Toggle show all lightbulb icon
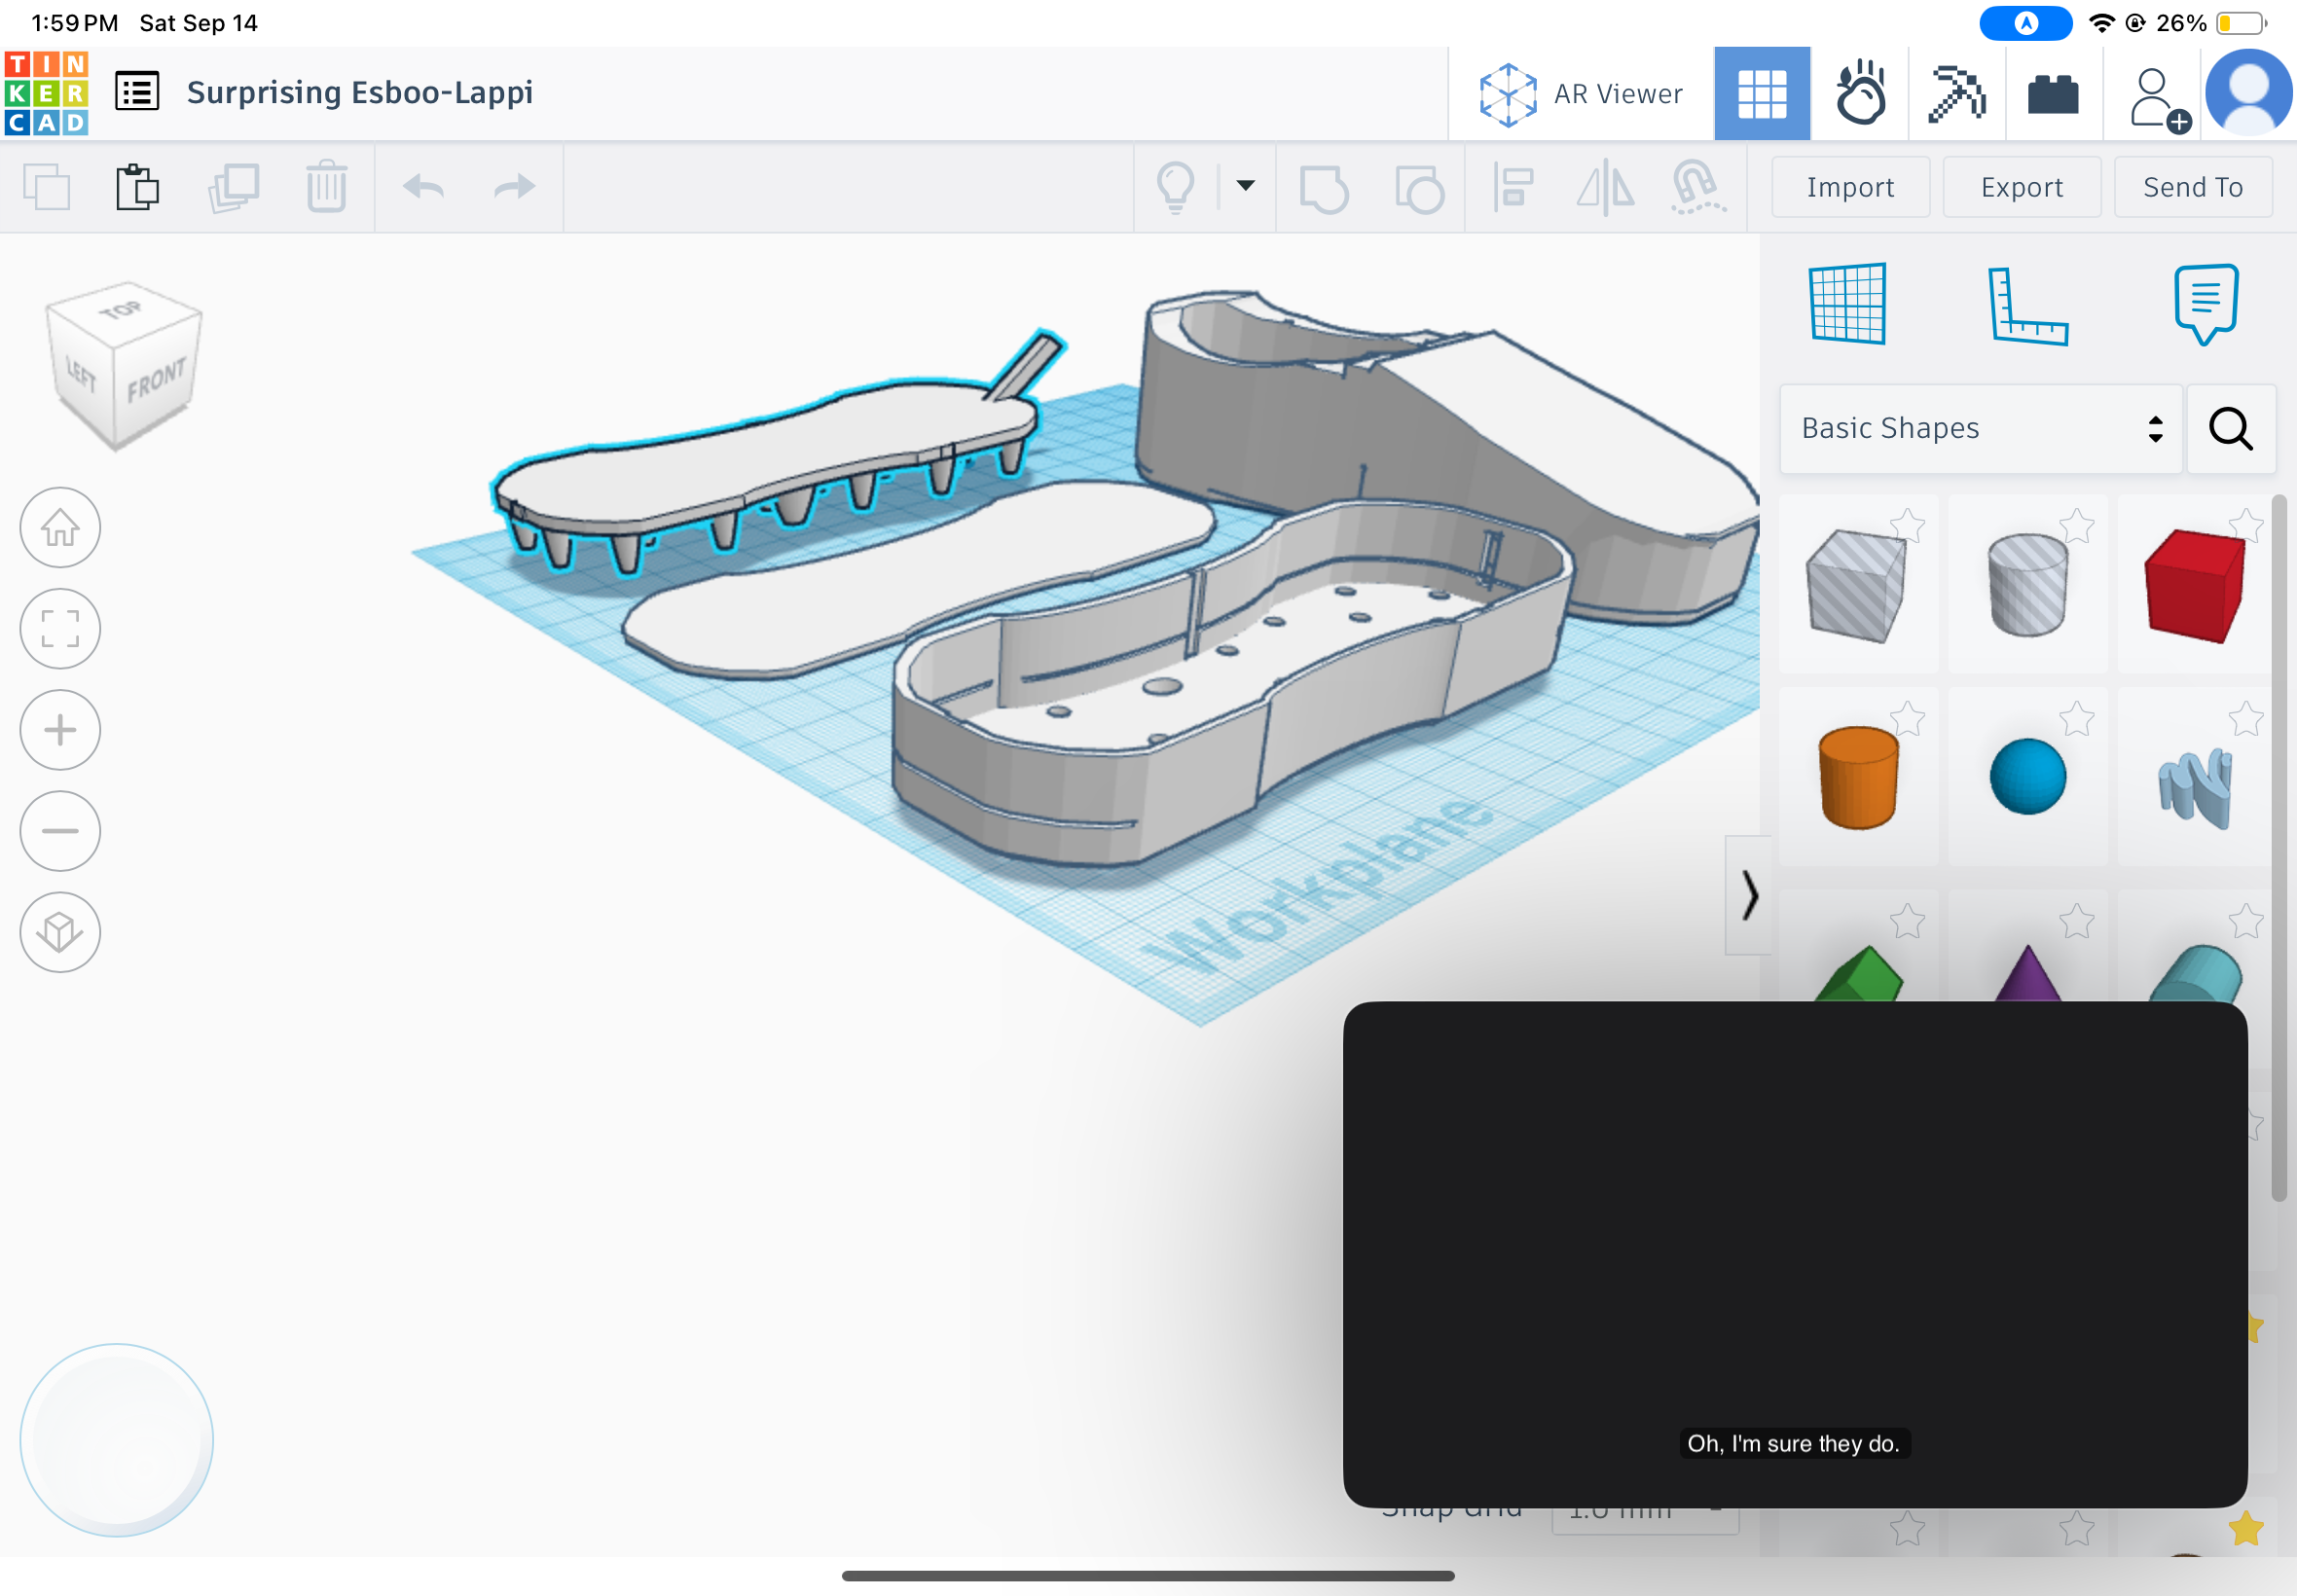2297x1596 pixels. click(1175, 187)
